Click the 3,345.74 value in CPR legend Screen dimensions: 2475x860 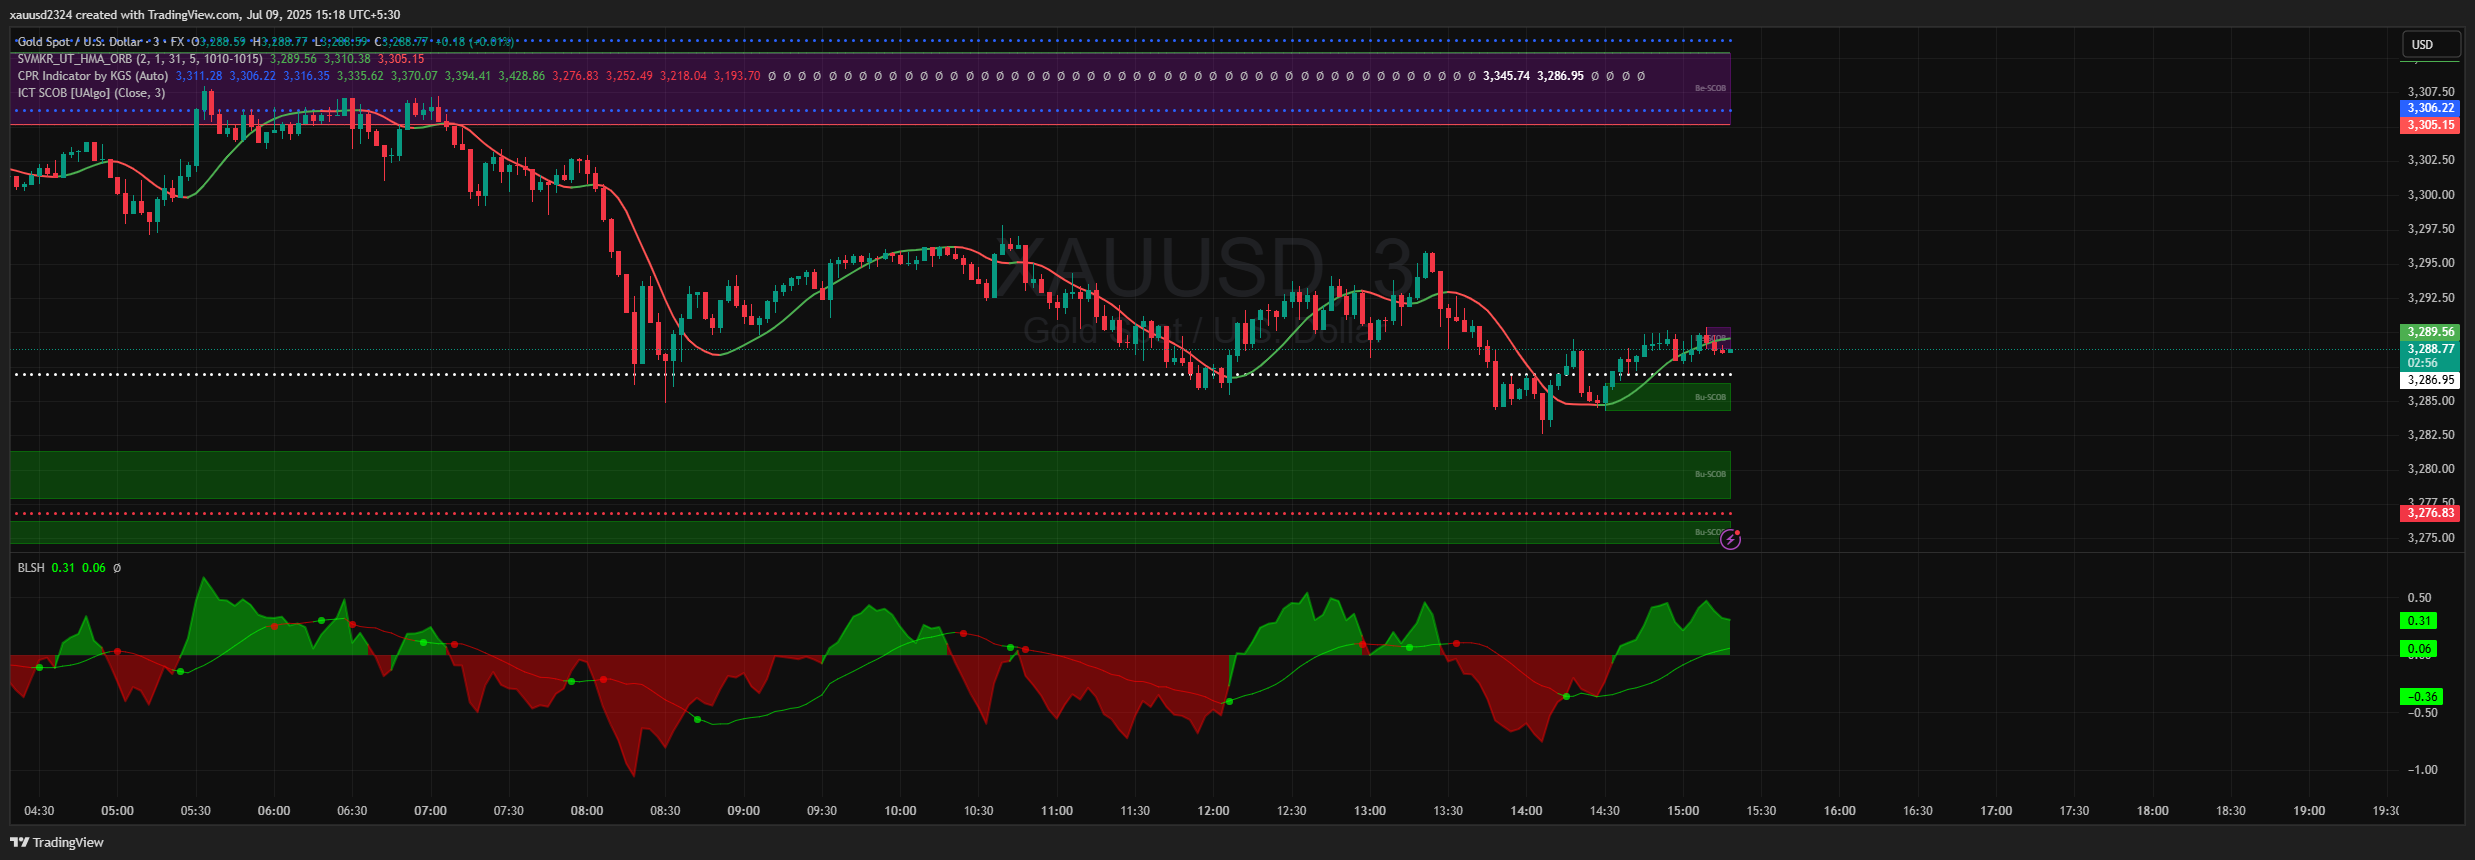[x=1506, y=76]
